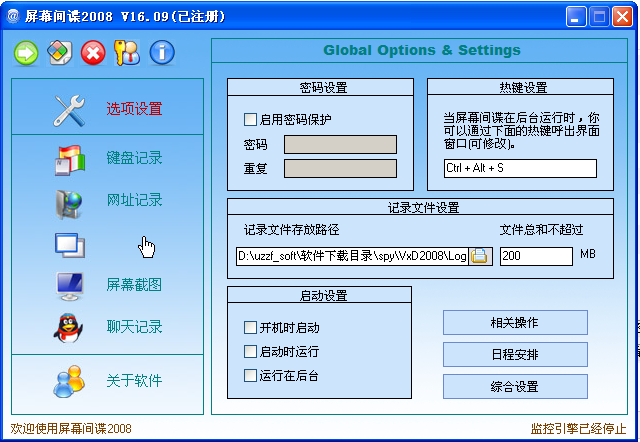Click the Global Options & Settings heading
The width and height of the screenshot is (640, 442).
point(422,50)
